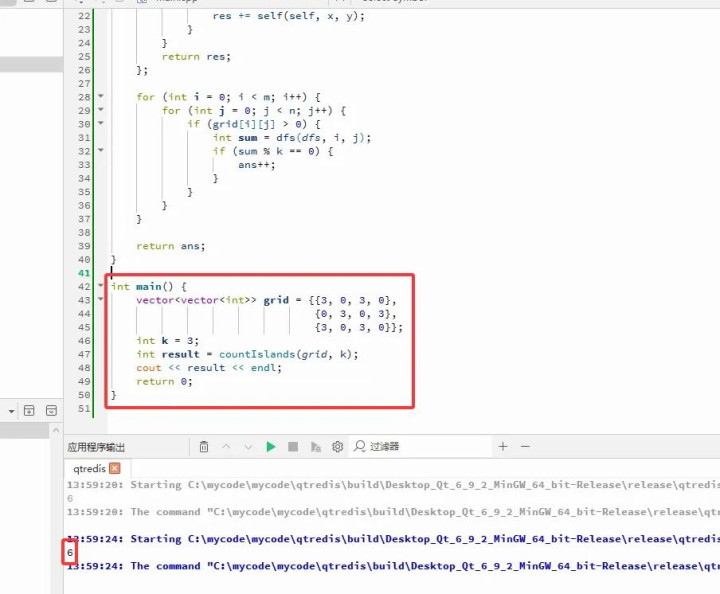Click the 应用程序输出 pane title
This screenshot has width=720, height=594.
pyautogui.click(x=96, y=447)
